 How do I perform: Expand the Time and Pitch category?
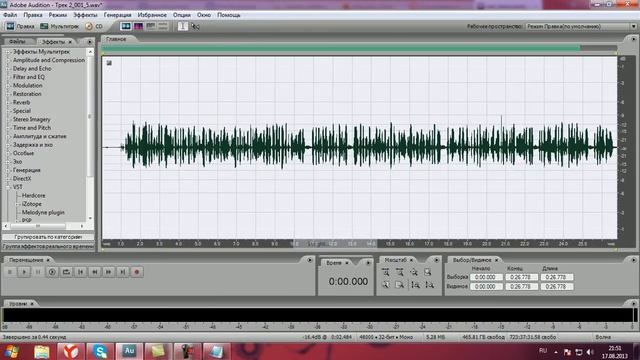coord(8,128)
